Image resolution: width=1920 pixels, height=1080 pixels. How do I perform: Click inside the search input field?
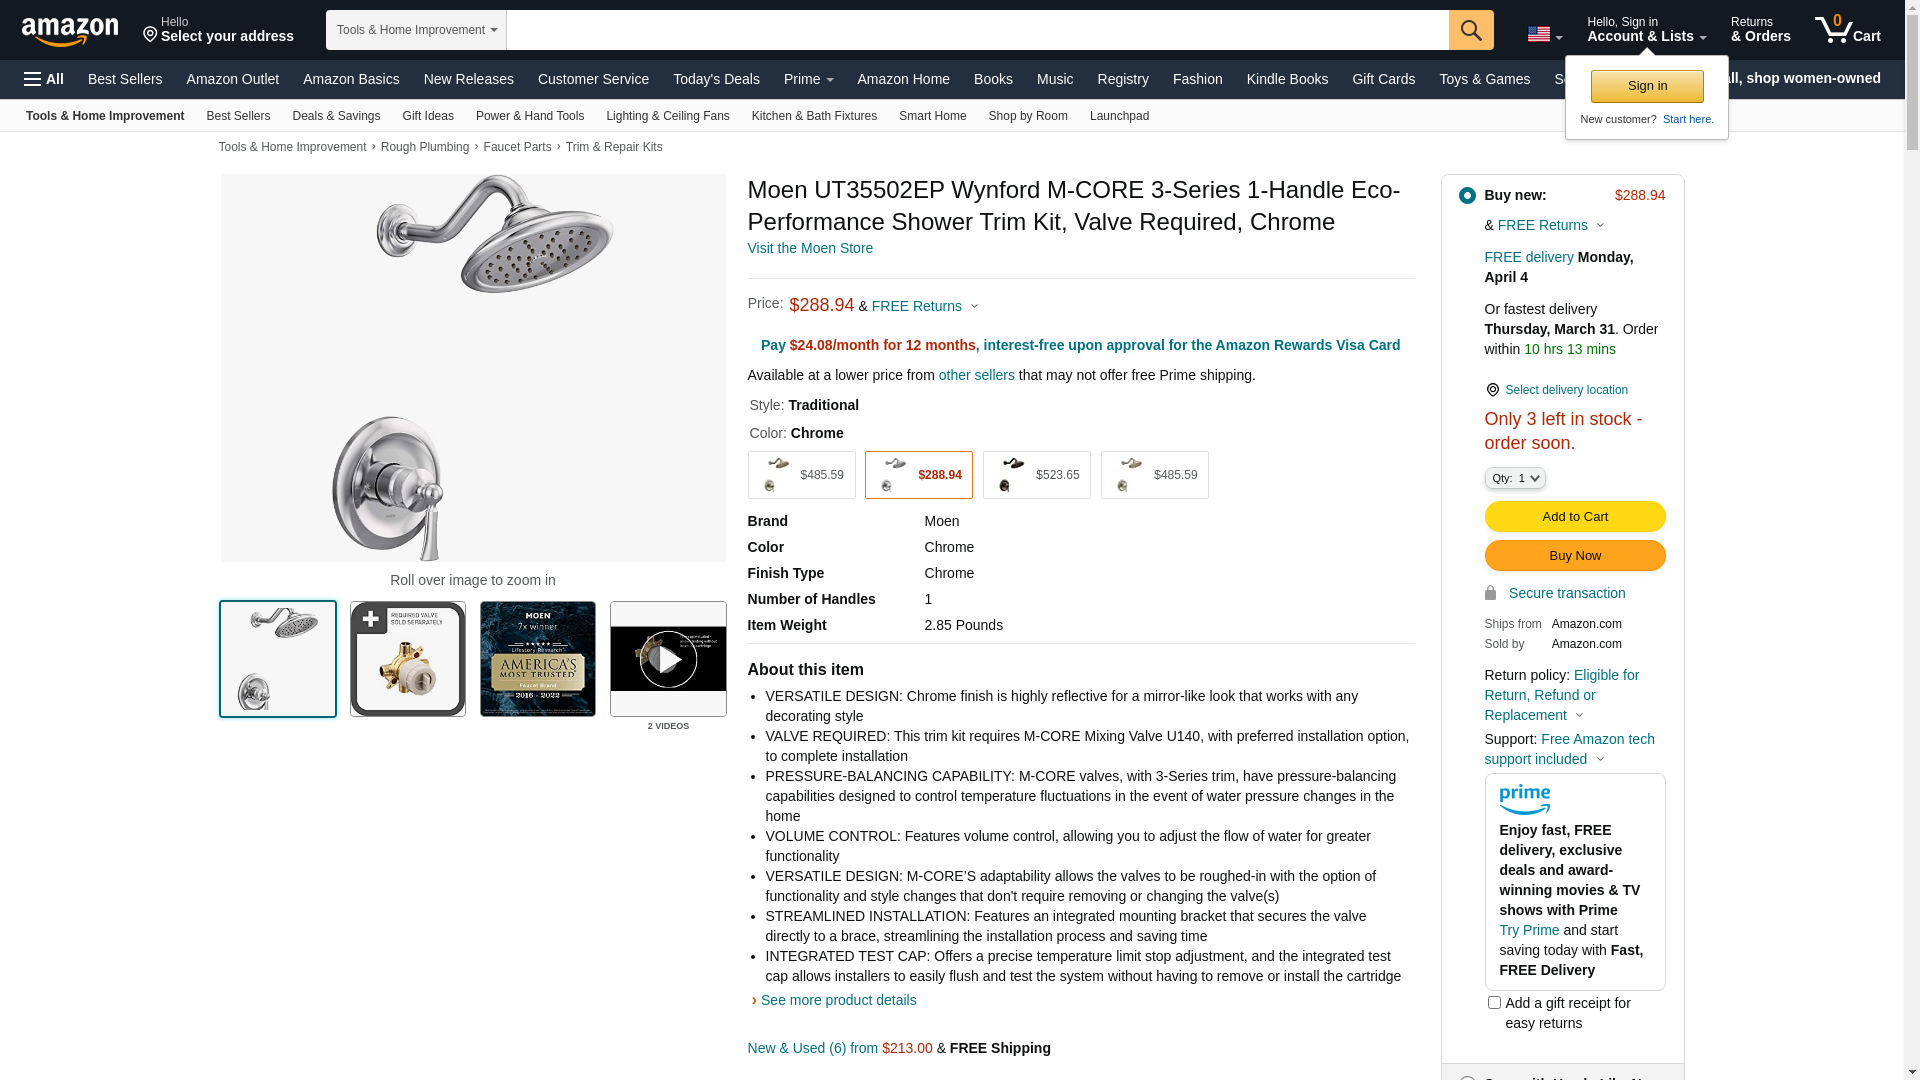pos(977,30)
